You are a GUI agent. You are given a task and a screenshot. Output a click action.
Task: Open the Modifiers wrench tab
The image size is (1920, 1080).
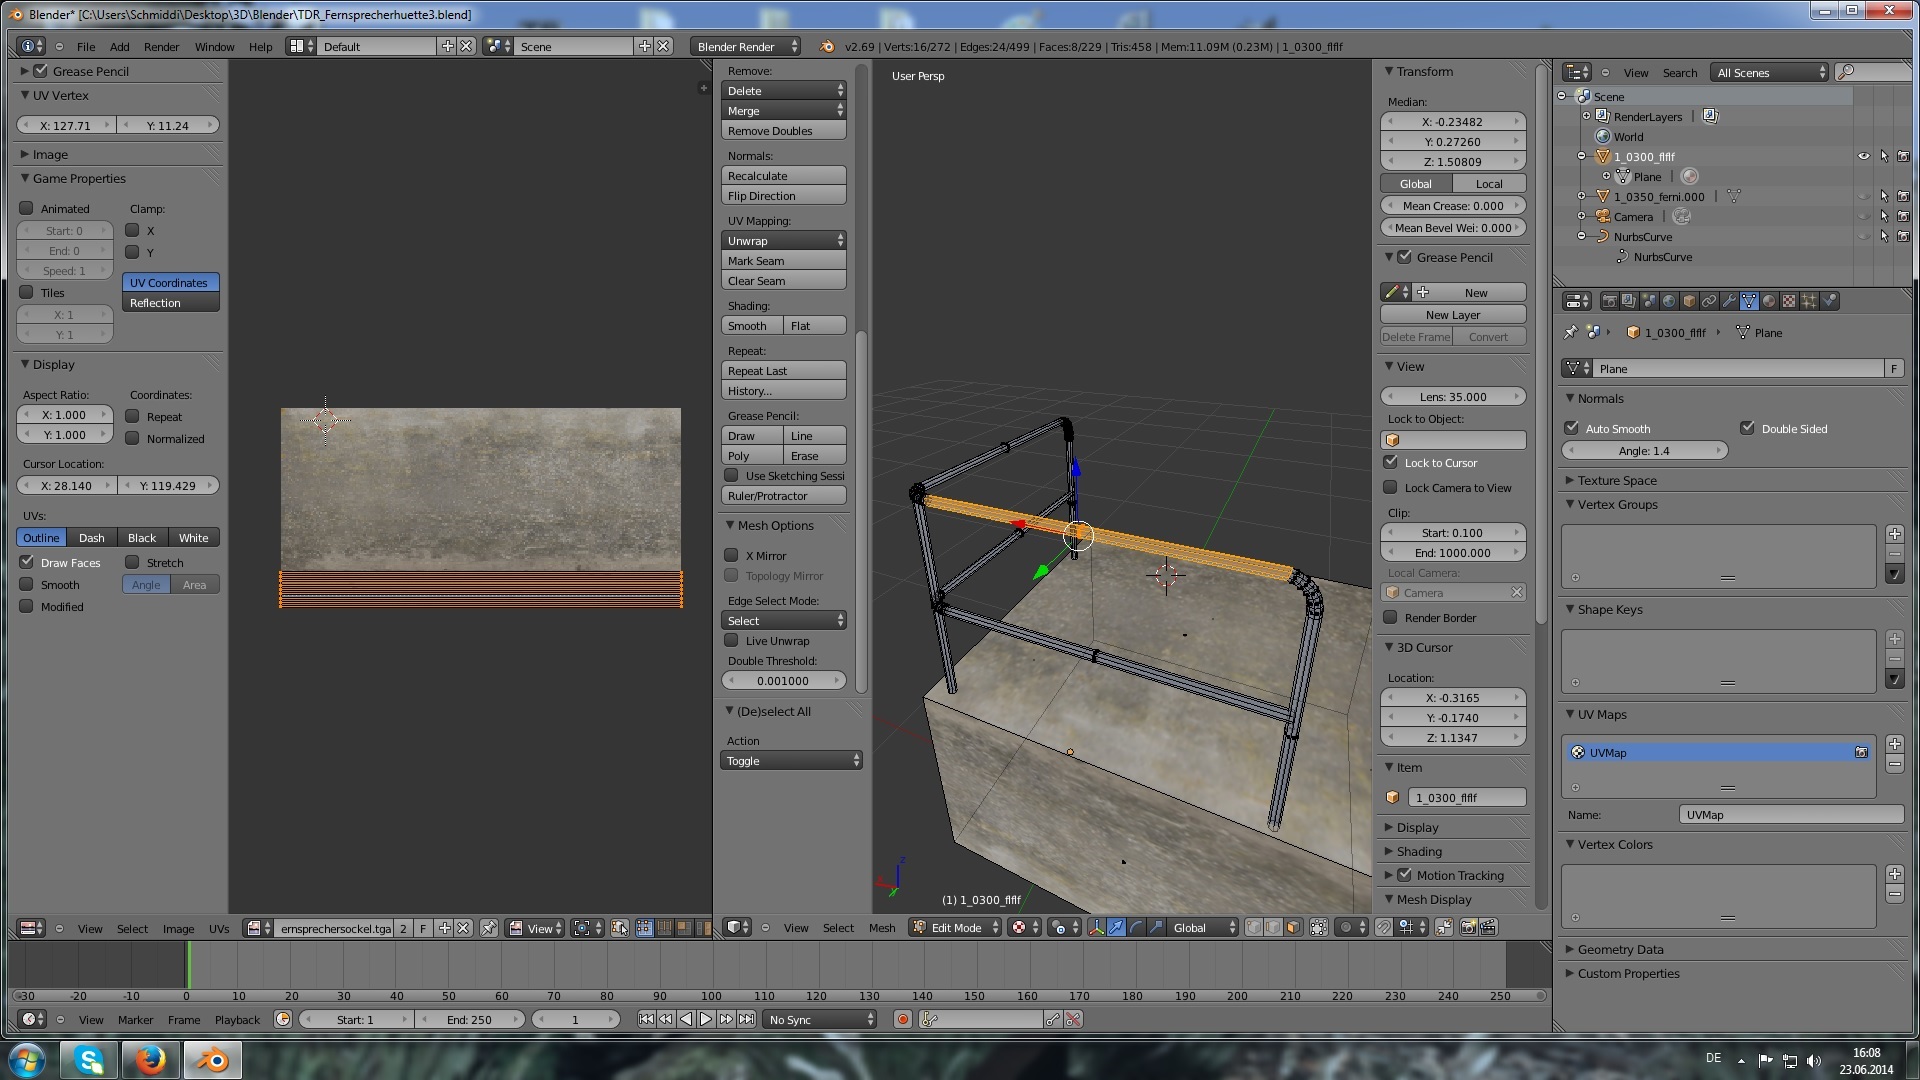1728,301
